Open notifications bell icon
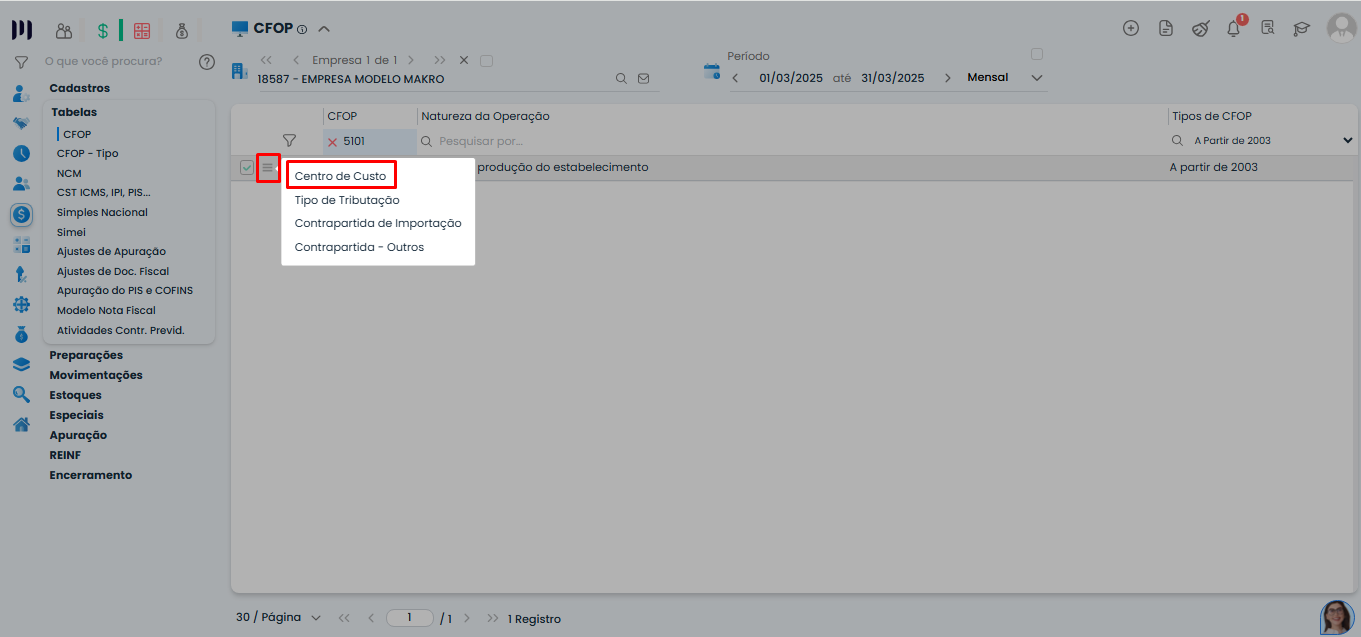Viewport: 1361px width, 637px height. tap(1234, 28)
